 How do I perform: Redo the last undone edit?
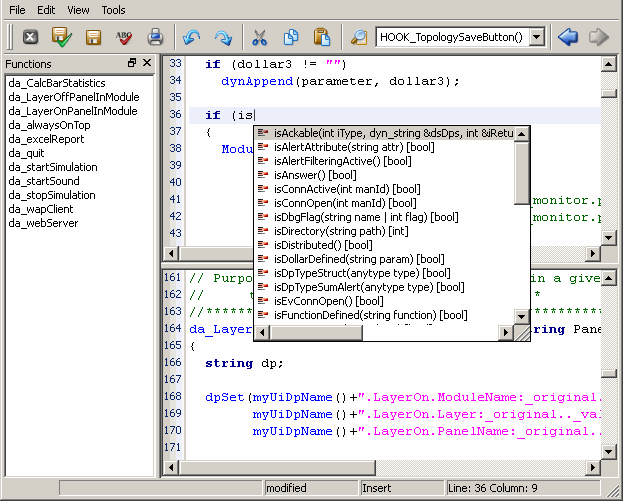tap(222, 37)
